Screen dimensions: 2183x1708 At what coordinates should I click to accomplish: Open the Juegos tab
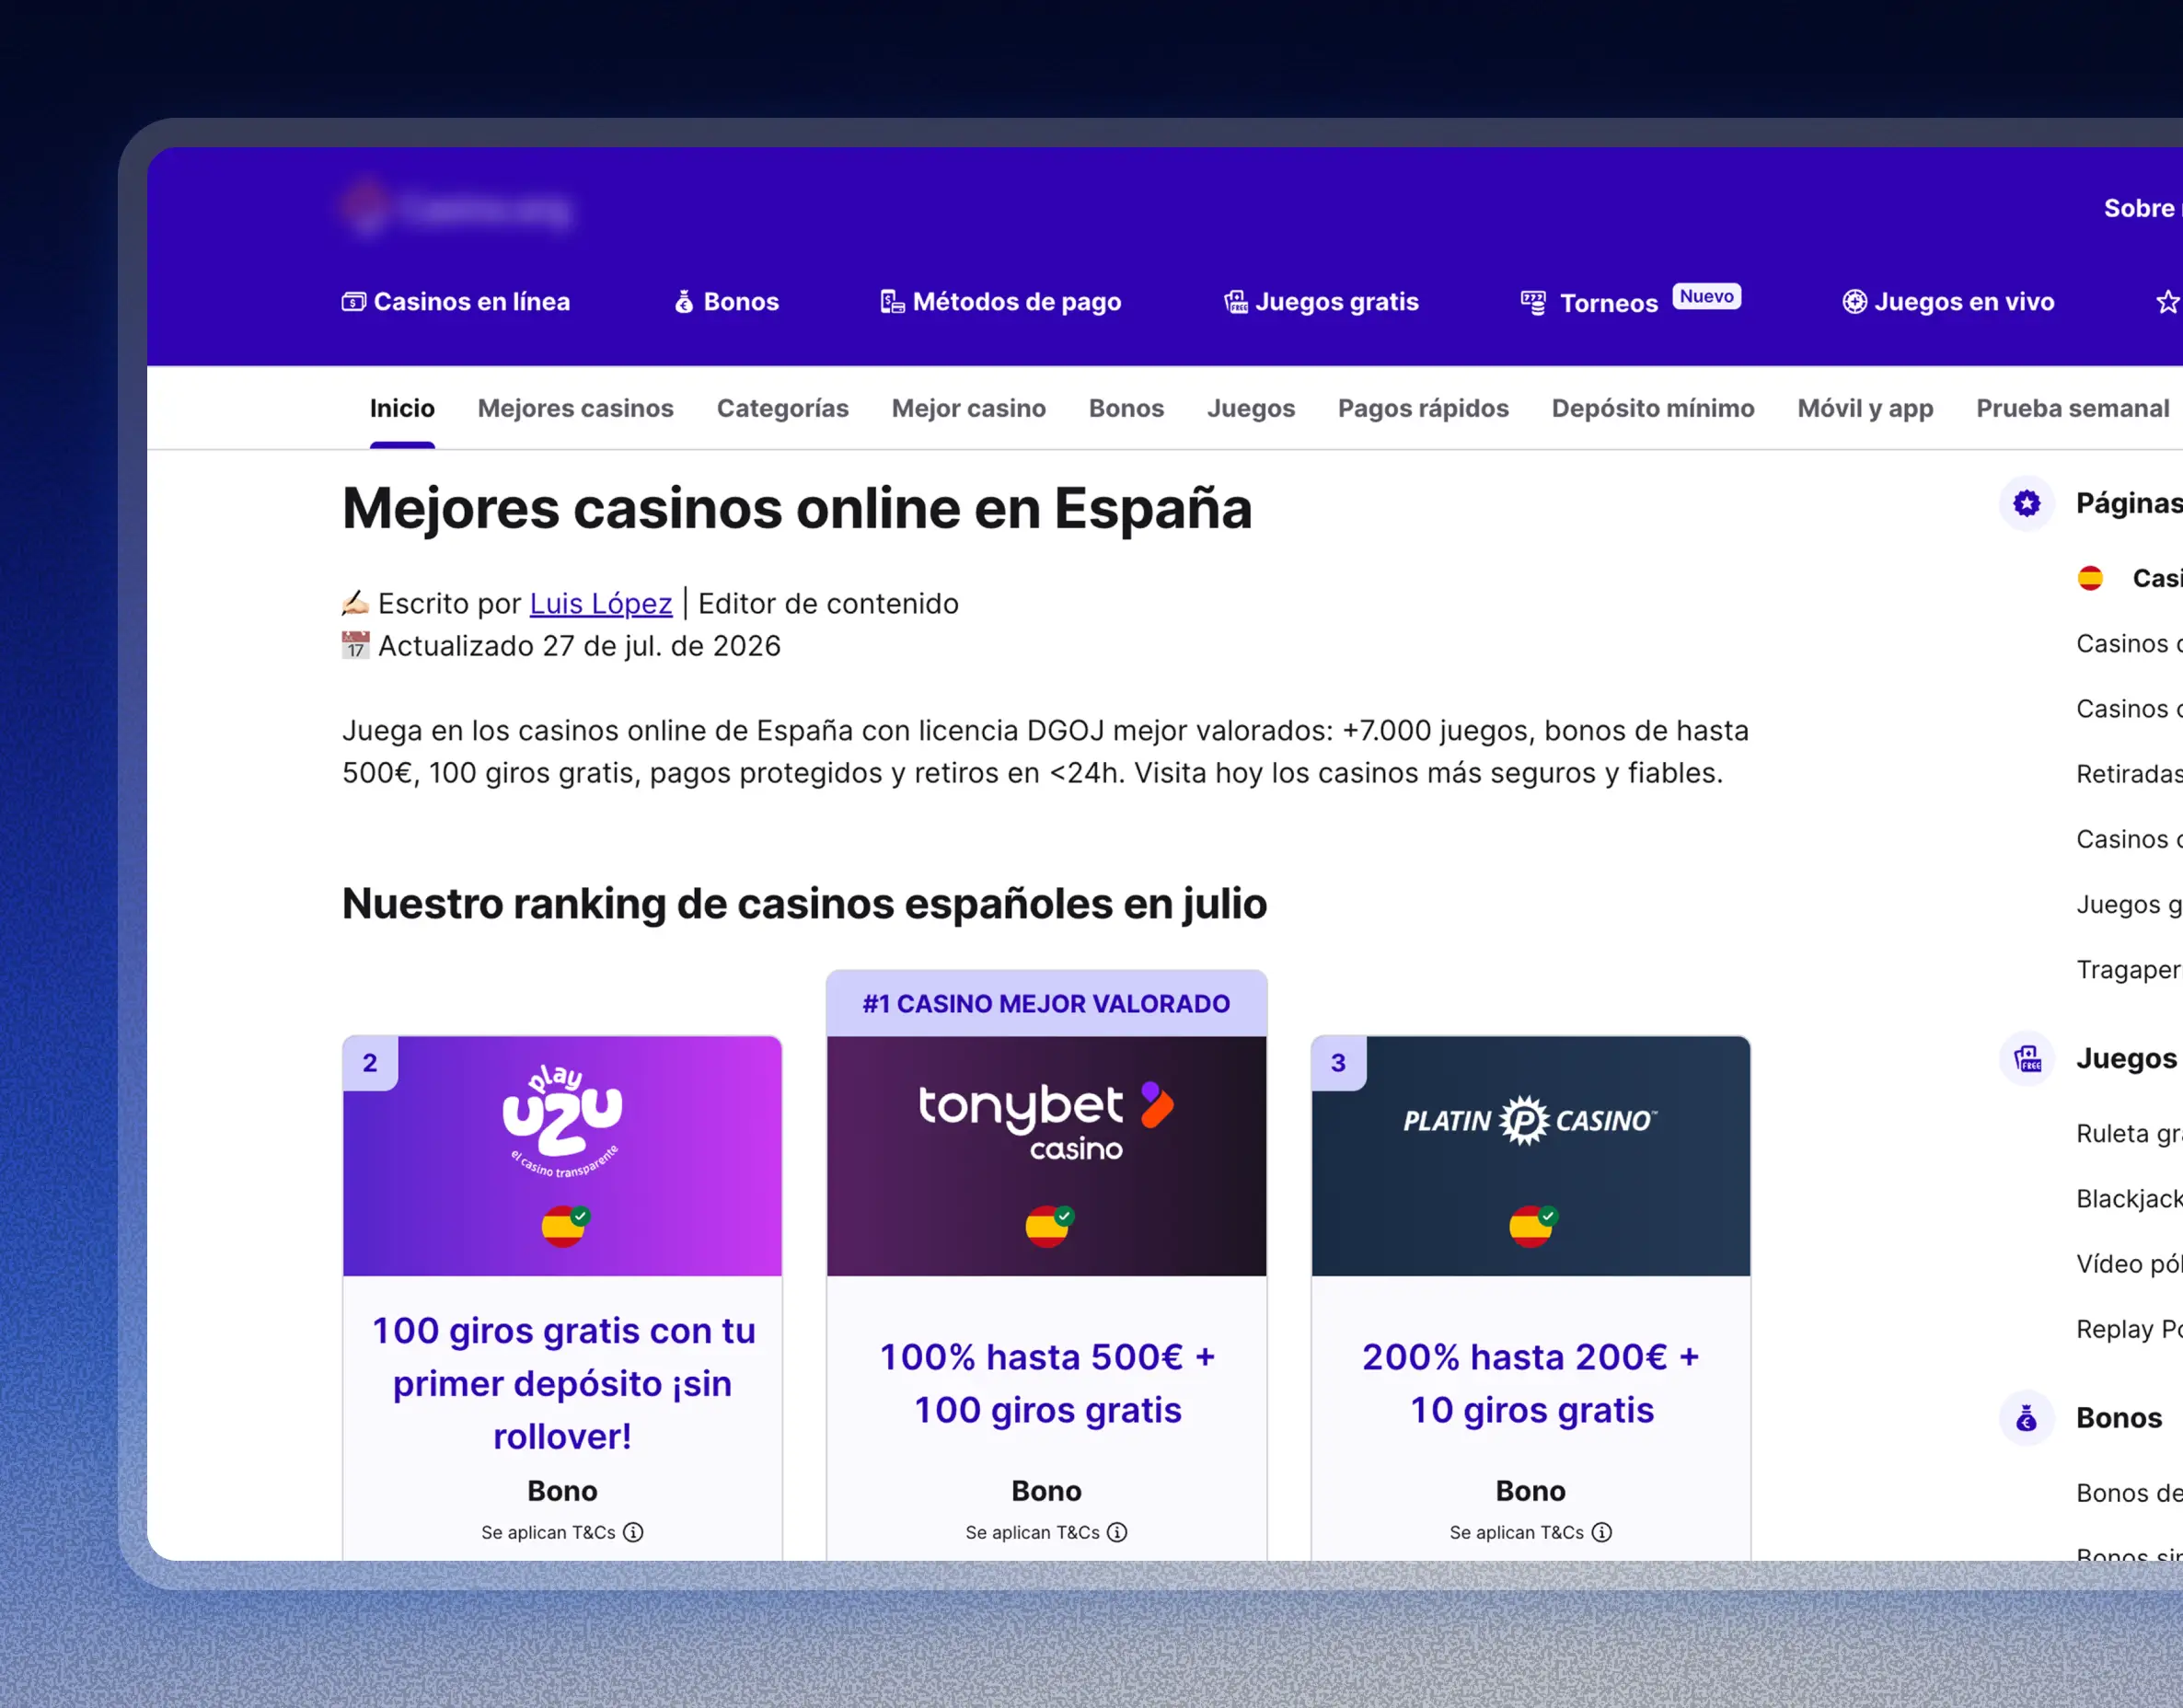[x=1251, y=408]
